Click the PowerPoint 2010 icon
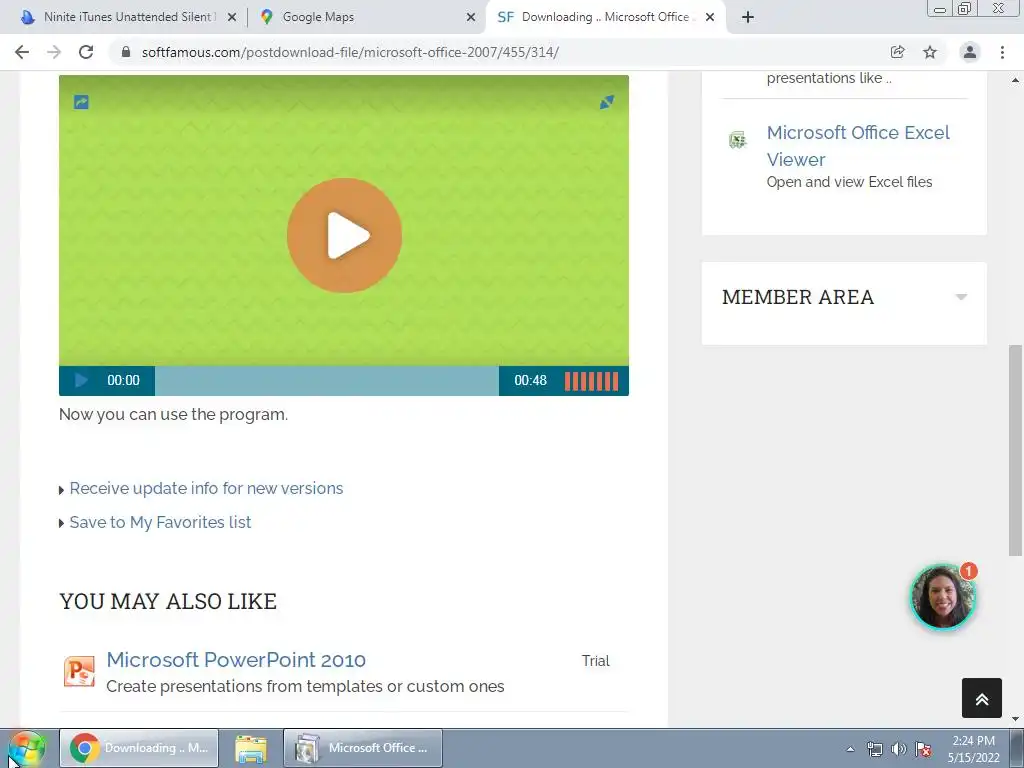 (x=79, y=671)
